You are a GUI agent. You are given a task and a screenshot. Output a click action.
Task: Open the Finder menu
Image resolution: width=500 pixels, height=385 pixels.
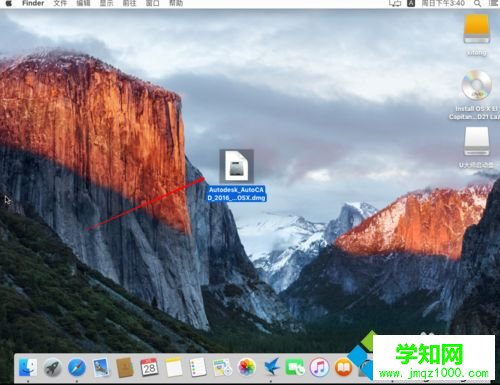tap(33, 3)
